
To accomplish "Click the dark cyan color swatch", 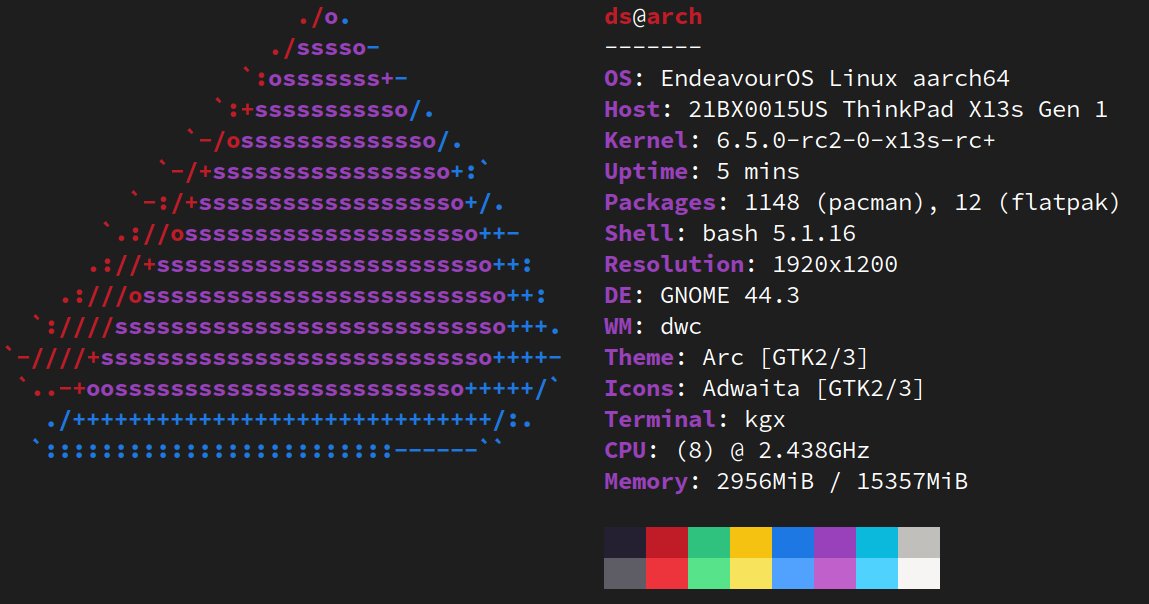I will click(876, 542).
